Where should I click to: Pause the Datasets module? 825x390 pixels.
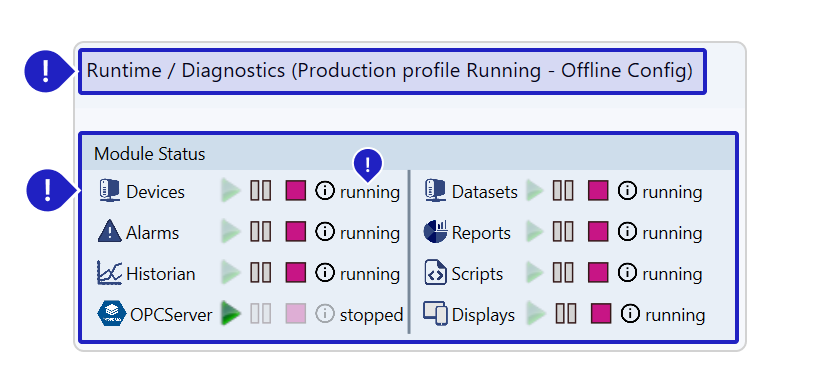562,191
